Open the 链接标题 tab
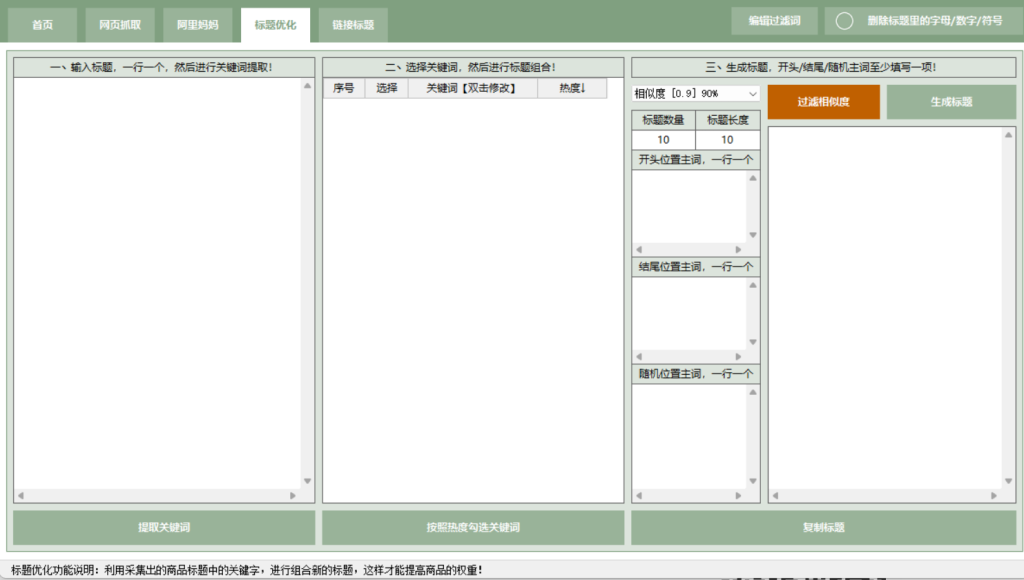 coord(353,24)
